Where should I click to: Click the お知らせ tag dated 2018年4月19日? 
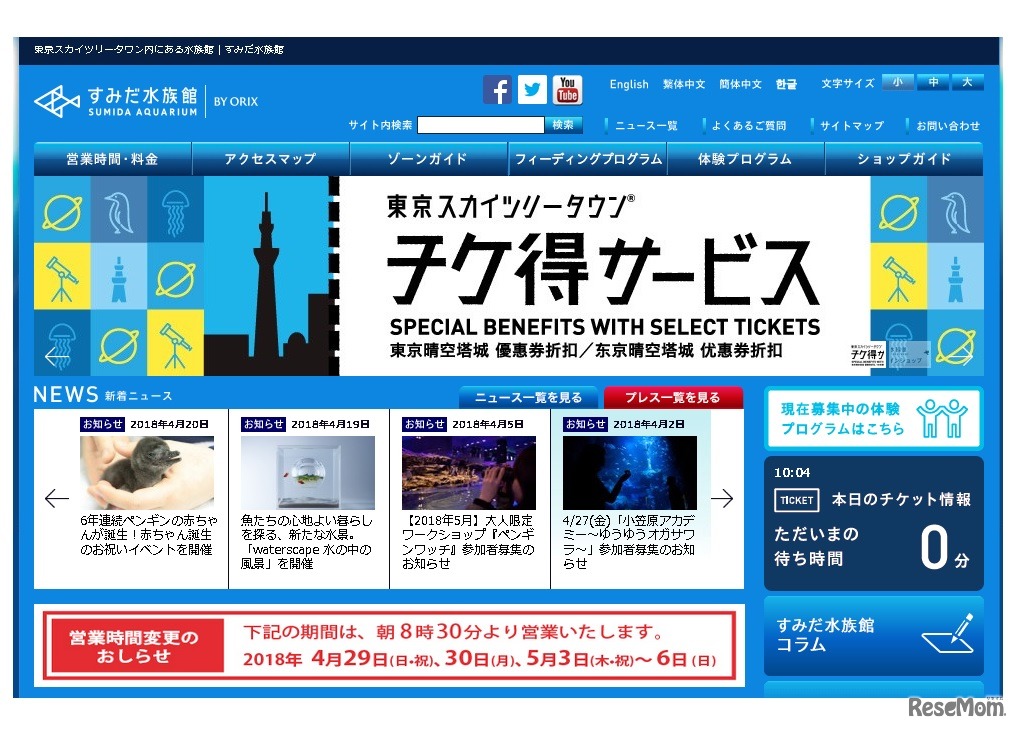click(x=264, y=424)
